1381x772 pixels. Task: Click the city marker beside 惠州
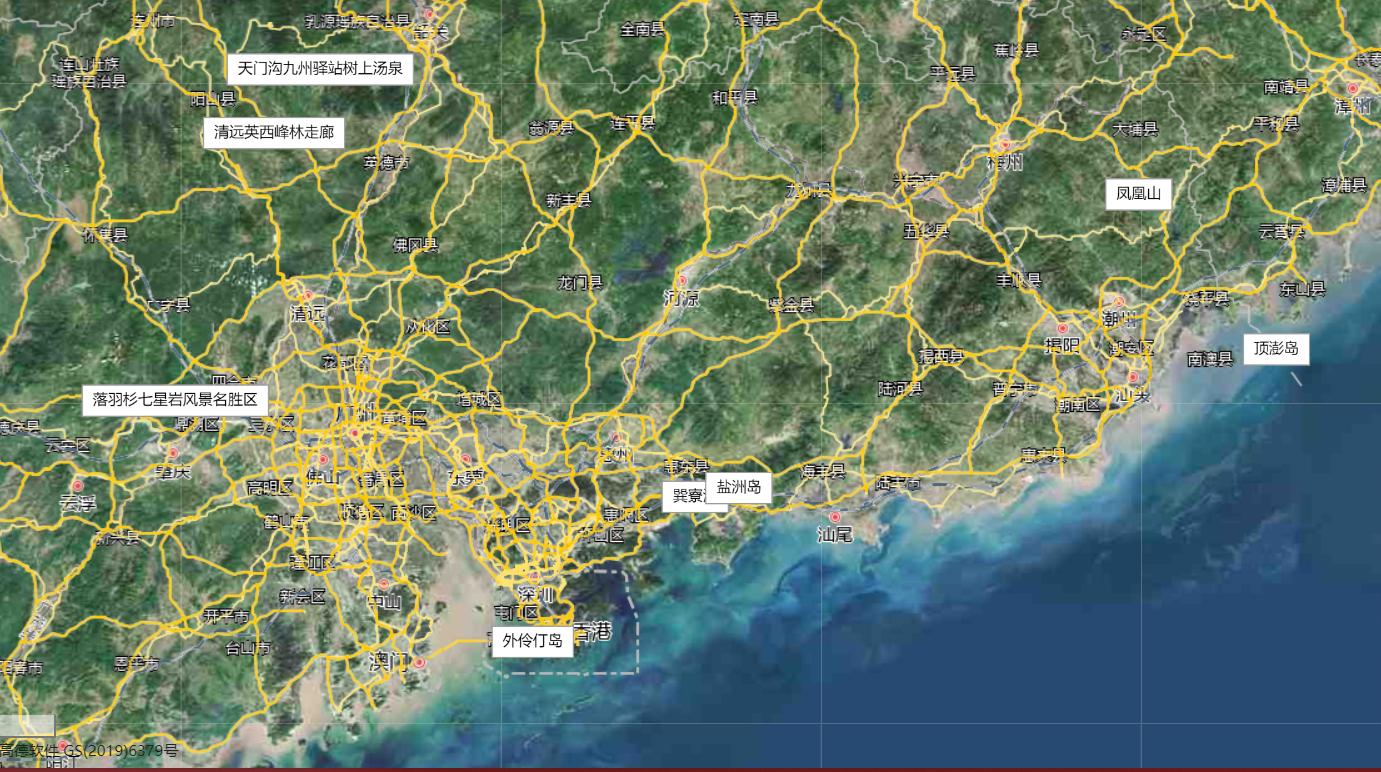pyautogui.click(x=617, y=437)
